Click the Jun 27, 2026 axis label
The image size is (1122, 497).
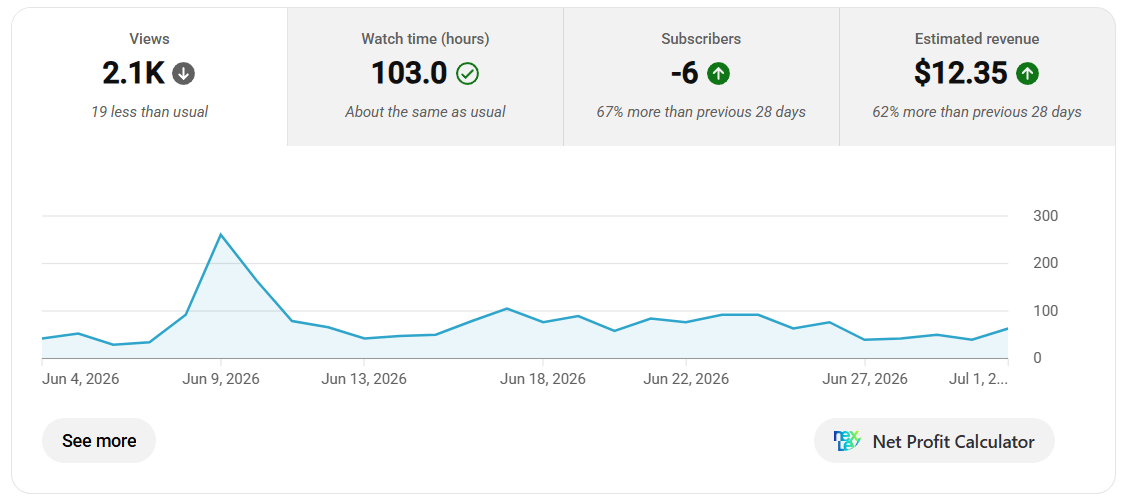pyautogui.click(x=865, y=378)
